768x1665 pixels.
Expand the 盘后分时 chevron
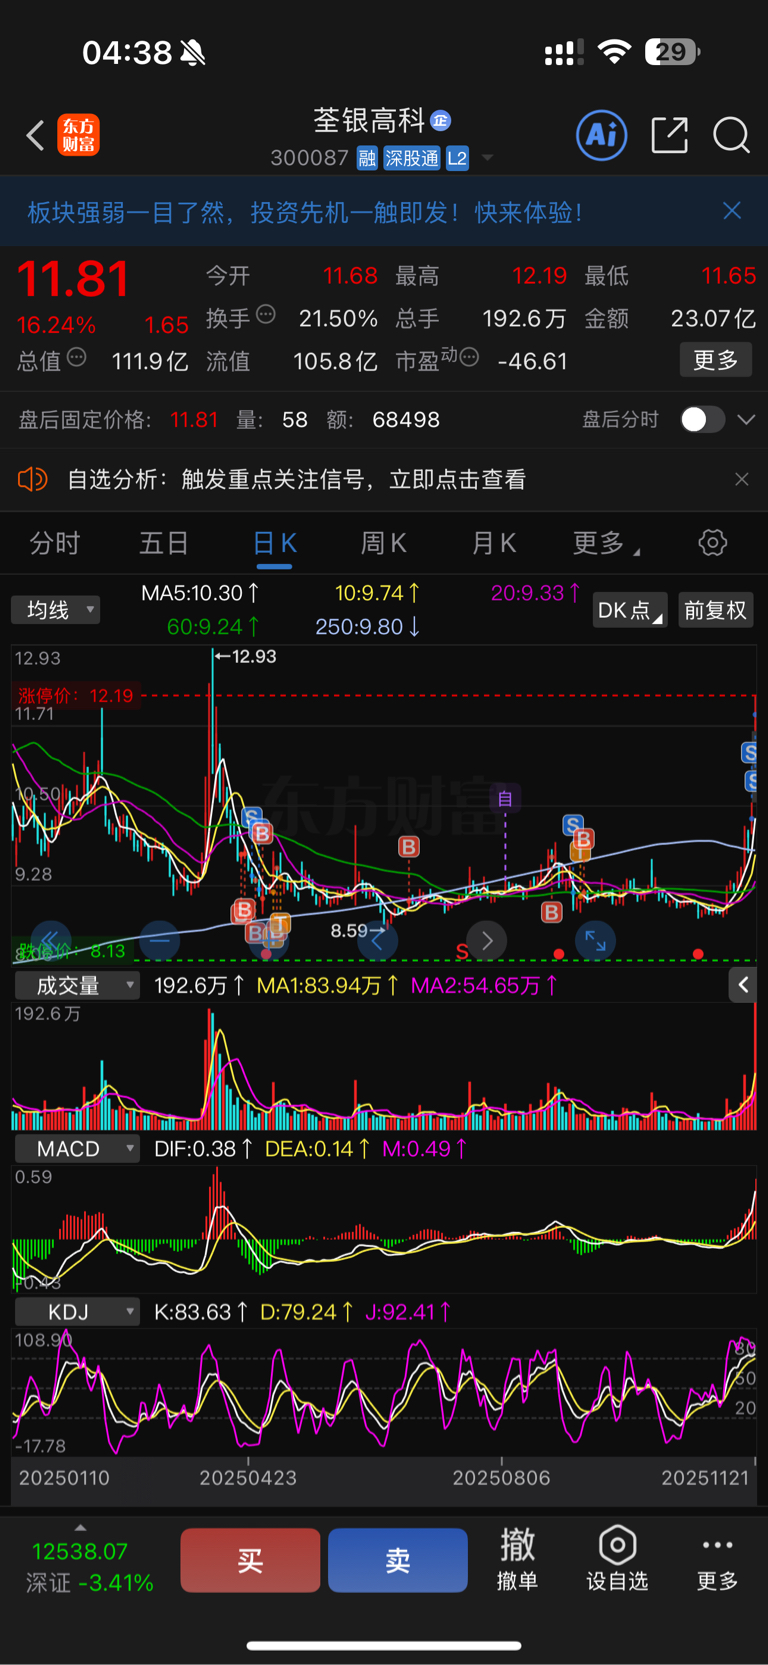(x=746, y=420)
